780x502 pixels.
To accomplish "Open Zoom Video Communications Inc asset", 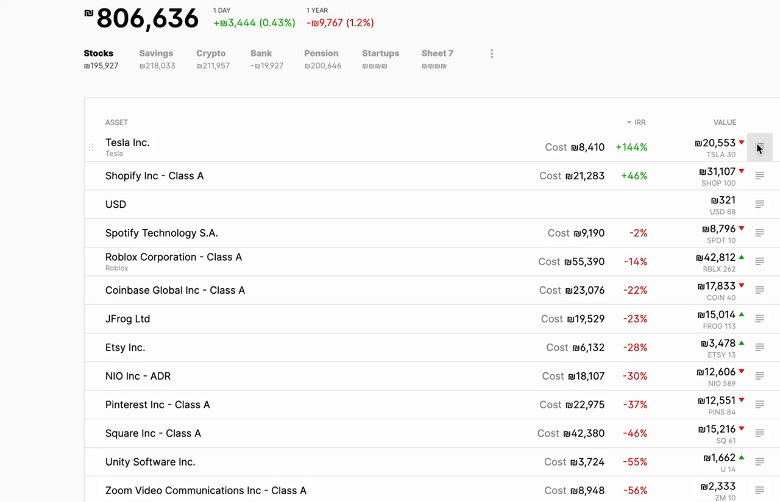I will (x=206, y=491).
